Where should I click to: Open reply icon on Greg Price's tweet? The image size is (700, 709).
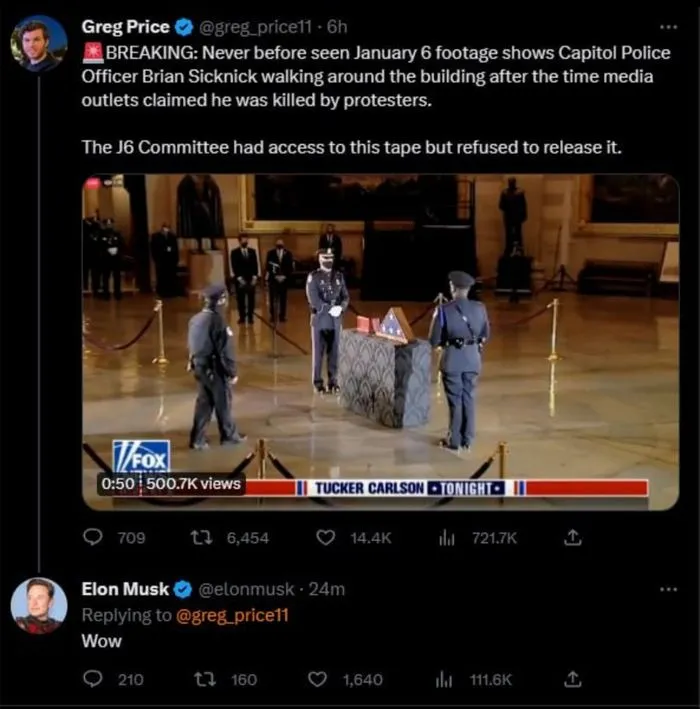pos(93,538)
